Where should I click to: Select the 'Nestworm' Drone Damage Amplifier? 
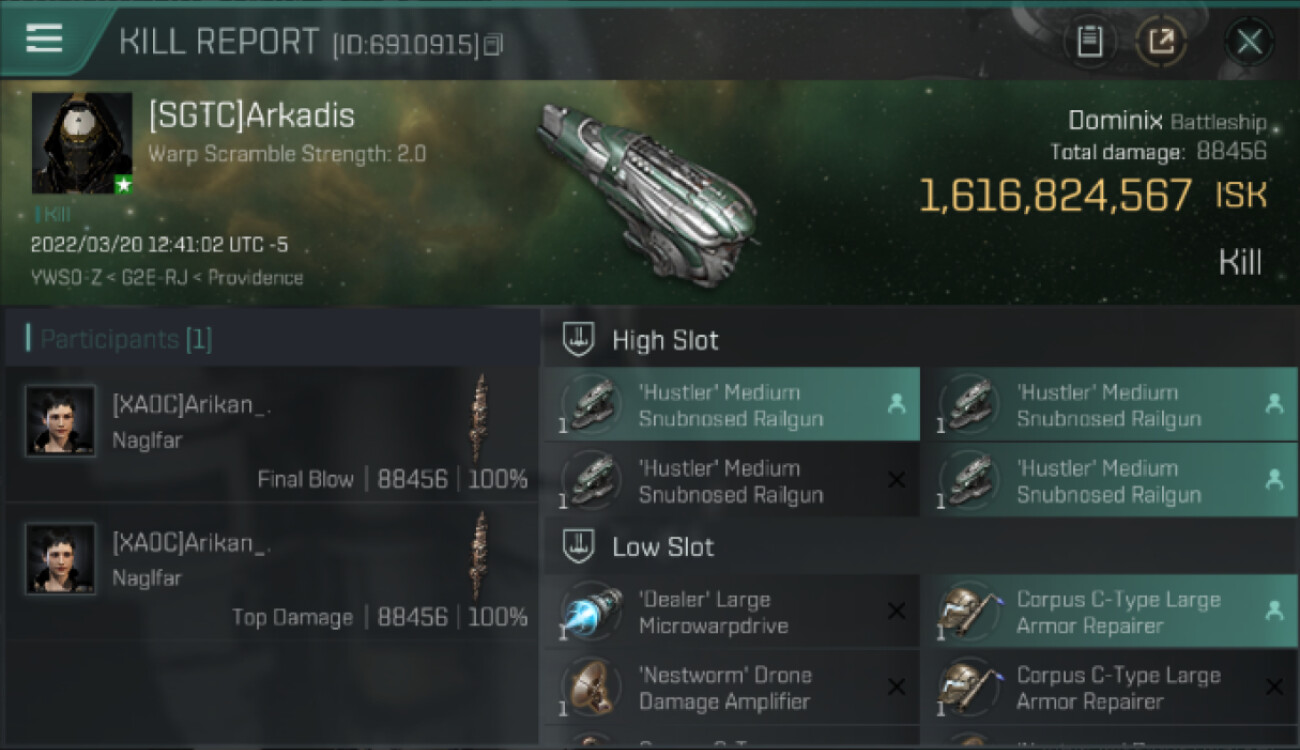(x=732, y=688)
